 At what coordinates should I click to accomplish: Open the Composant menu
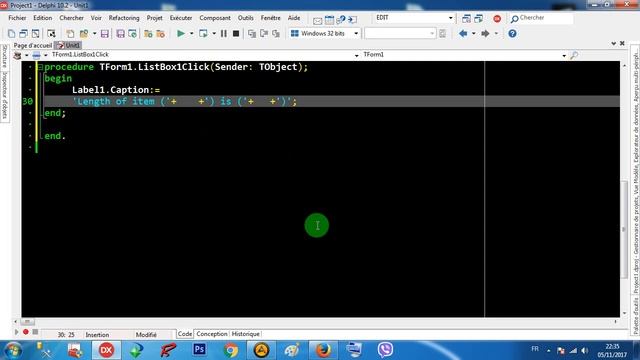[215, 18]
